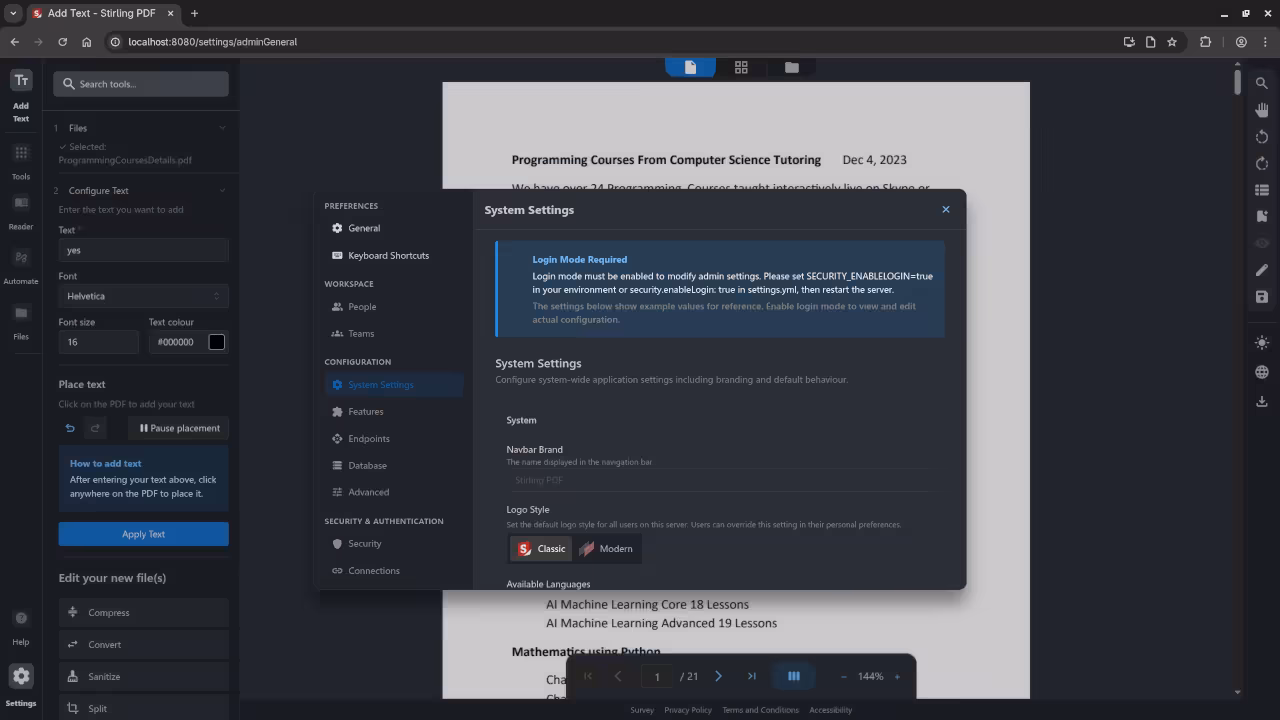Rotate the page counterclockwise
This screenshot has width=1280, height=720.
[1262, 137]
